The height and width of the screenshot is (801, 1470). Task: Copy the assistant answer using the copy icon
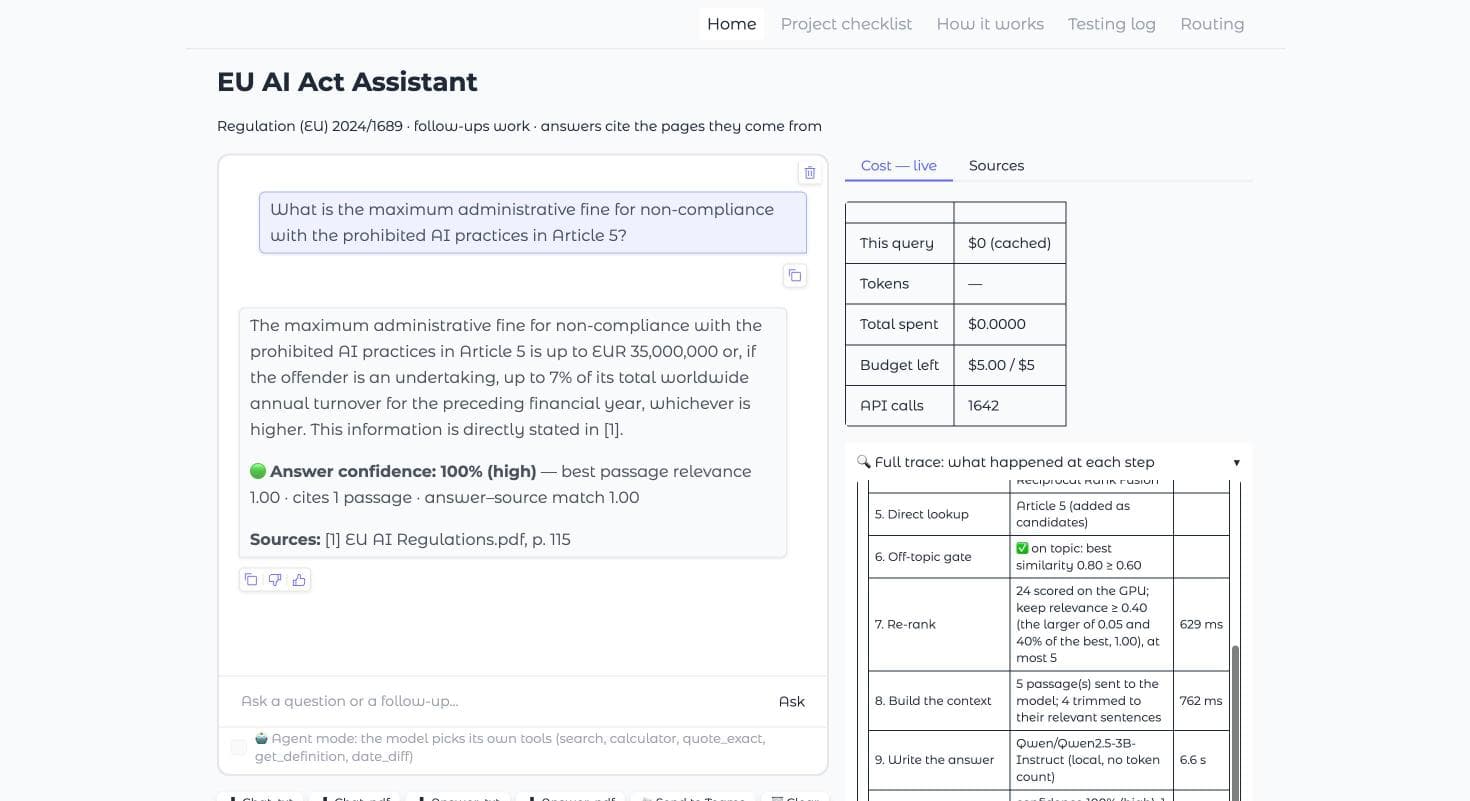tap(251, 579)
